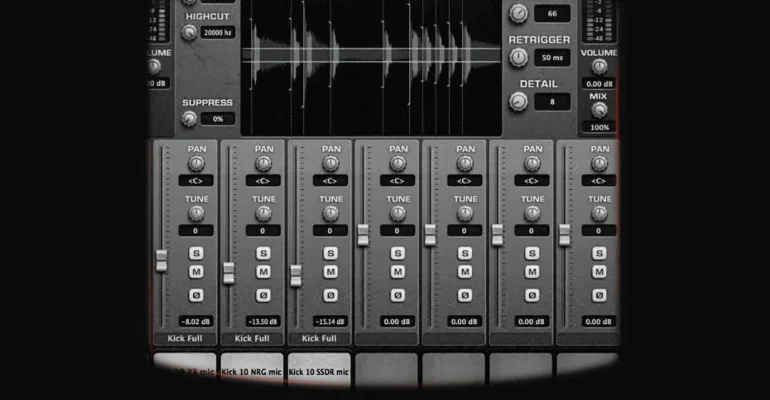This screenshot has height=400, width=770.
Task: Solo the first Kick Full channel
Action: 196,253
